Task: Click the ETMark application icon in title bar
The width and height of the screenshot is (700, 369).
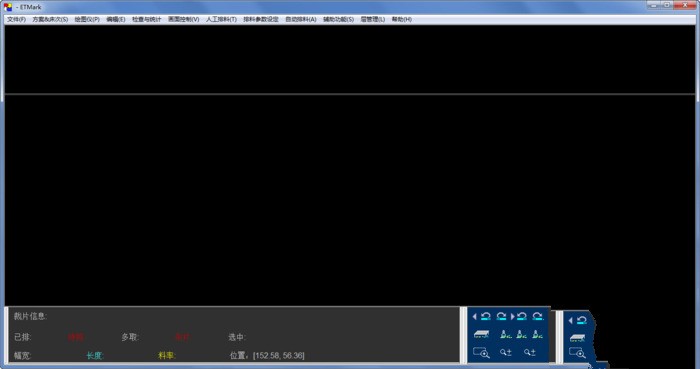Action: 8,7
